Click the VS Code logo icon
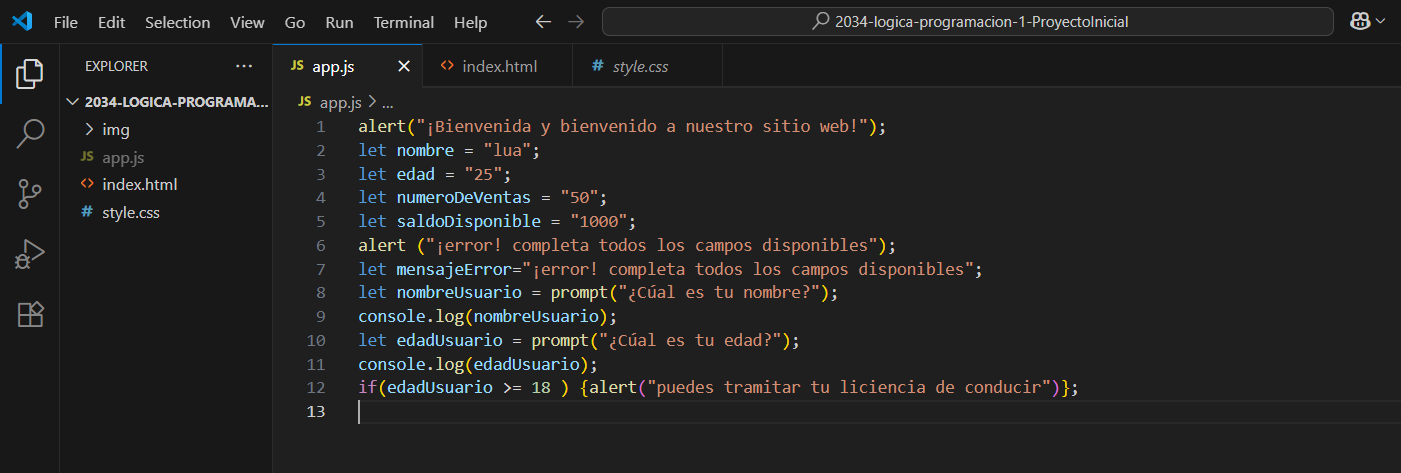The image size is (1401, 473). pos(21,21)
